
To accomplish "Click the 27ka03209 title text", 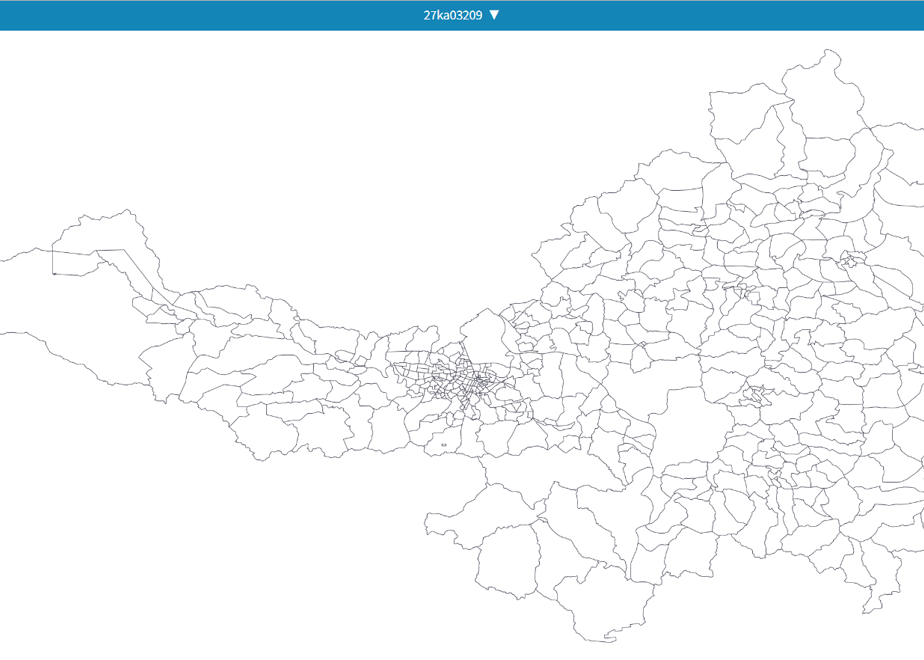I will [453, 15].
